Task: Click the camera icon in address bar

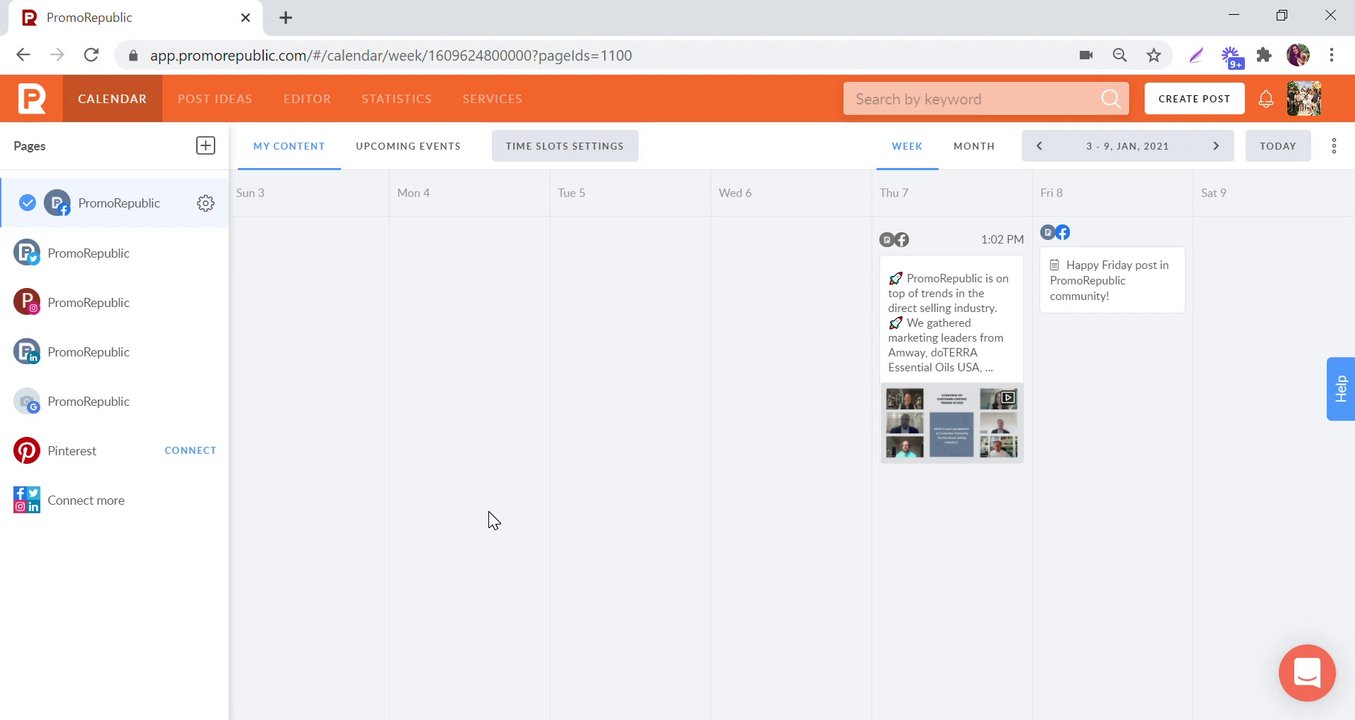Action: click(x=1086, y=55)
